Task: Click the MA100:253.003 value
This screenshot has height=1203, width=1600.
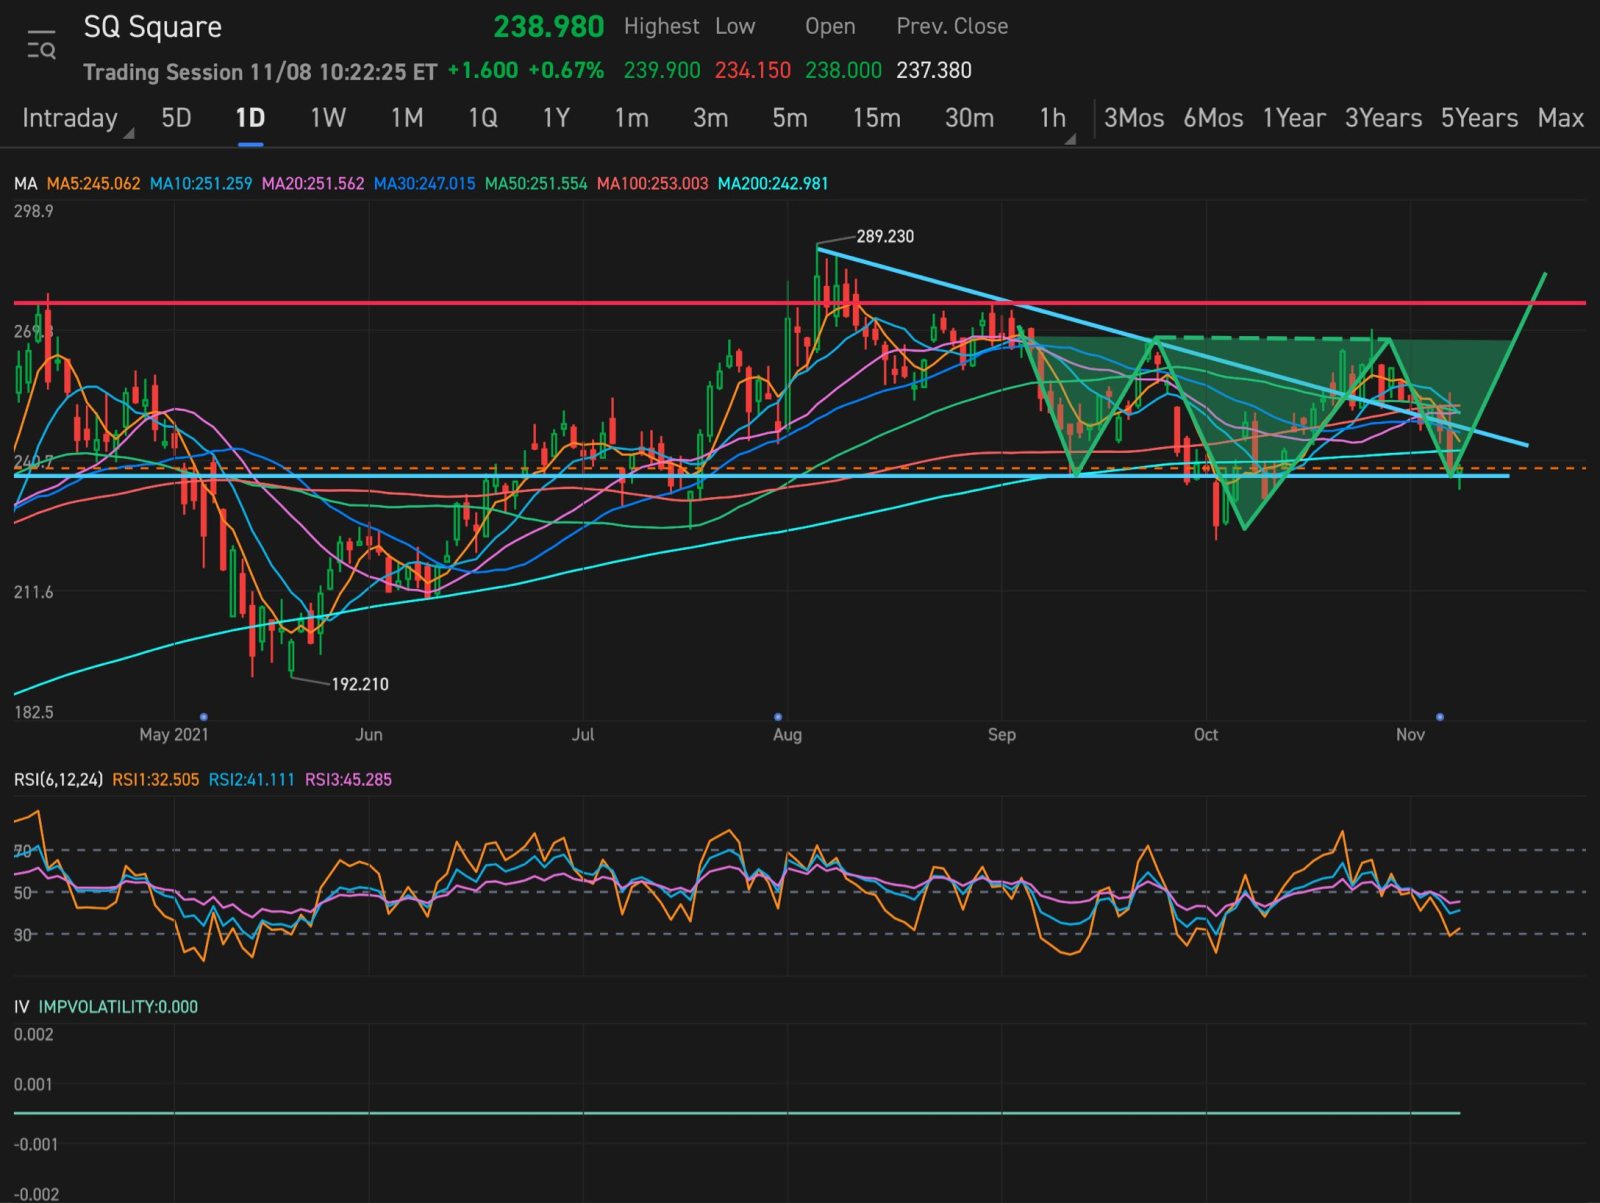Action: [653, 184]
